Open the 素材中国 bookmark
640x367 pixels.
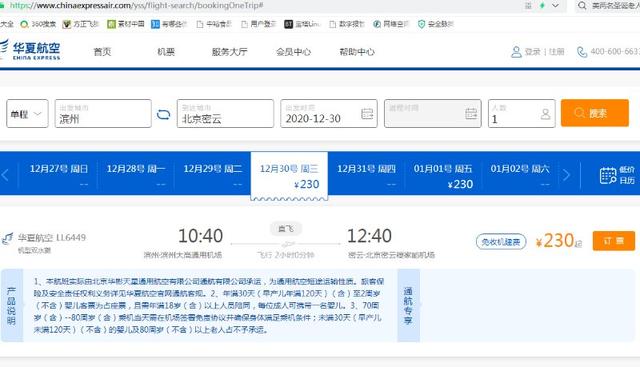pos(126,24)
